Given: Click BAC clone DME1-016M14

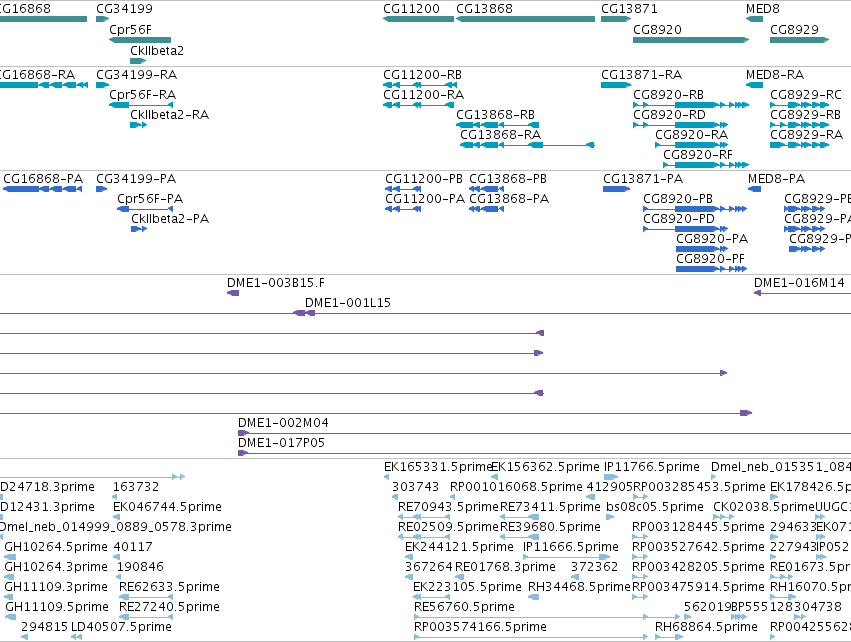Looking at the screenshot, I should 802,293.
